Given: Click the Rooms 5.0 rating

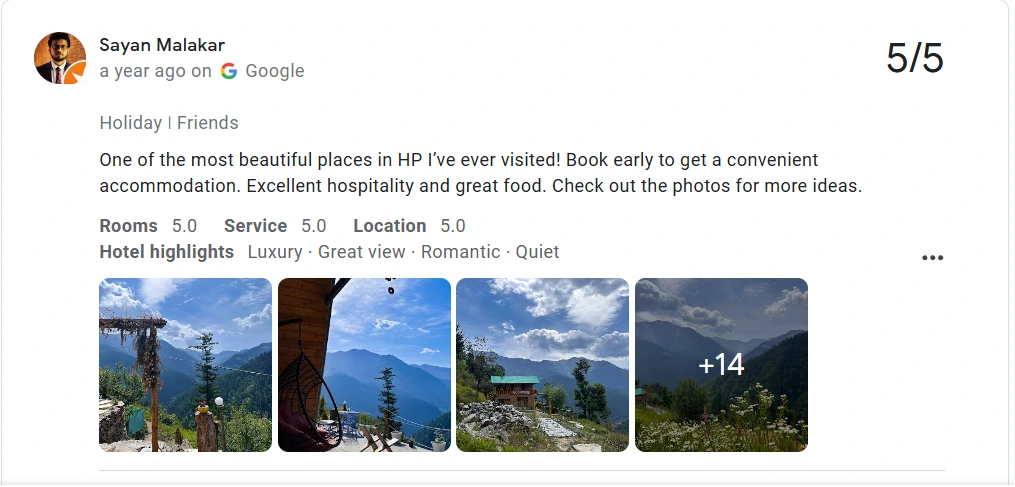Looking at the screenshot, I should [x=148, y=226].
